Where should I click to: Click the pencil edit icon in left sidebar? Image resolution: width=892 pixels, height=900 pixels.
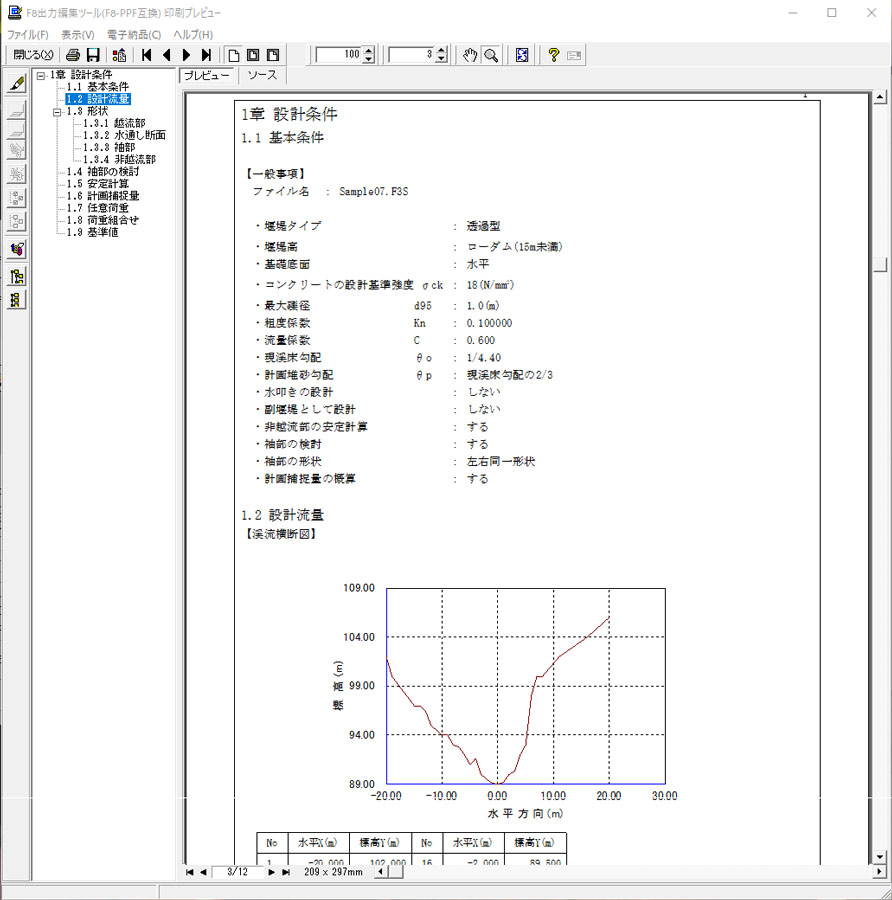(16, 84)
